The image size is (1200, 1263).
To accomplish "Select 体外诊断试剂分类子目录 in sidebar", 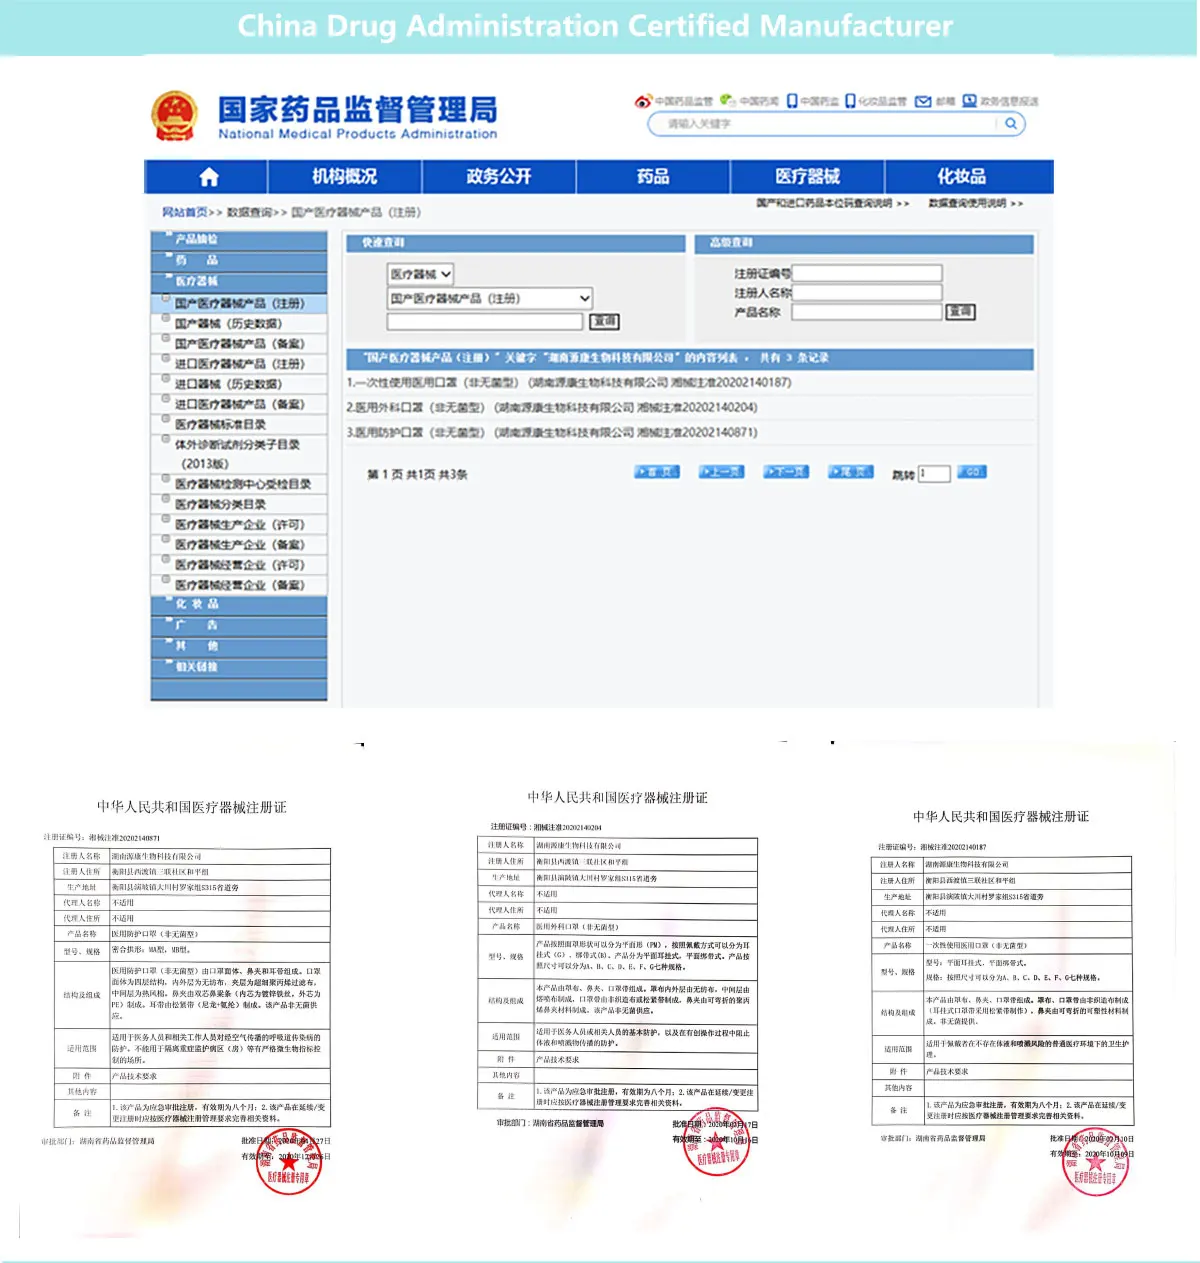I will (238, 453).
